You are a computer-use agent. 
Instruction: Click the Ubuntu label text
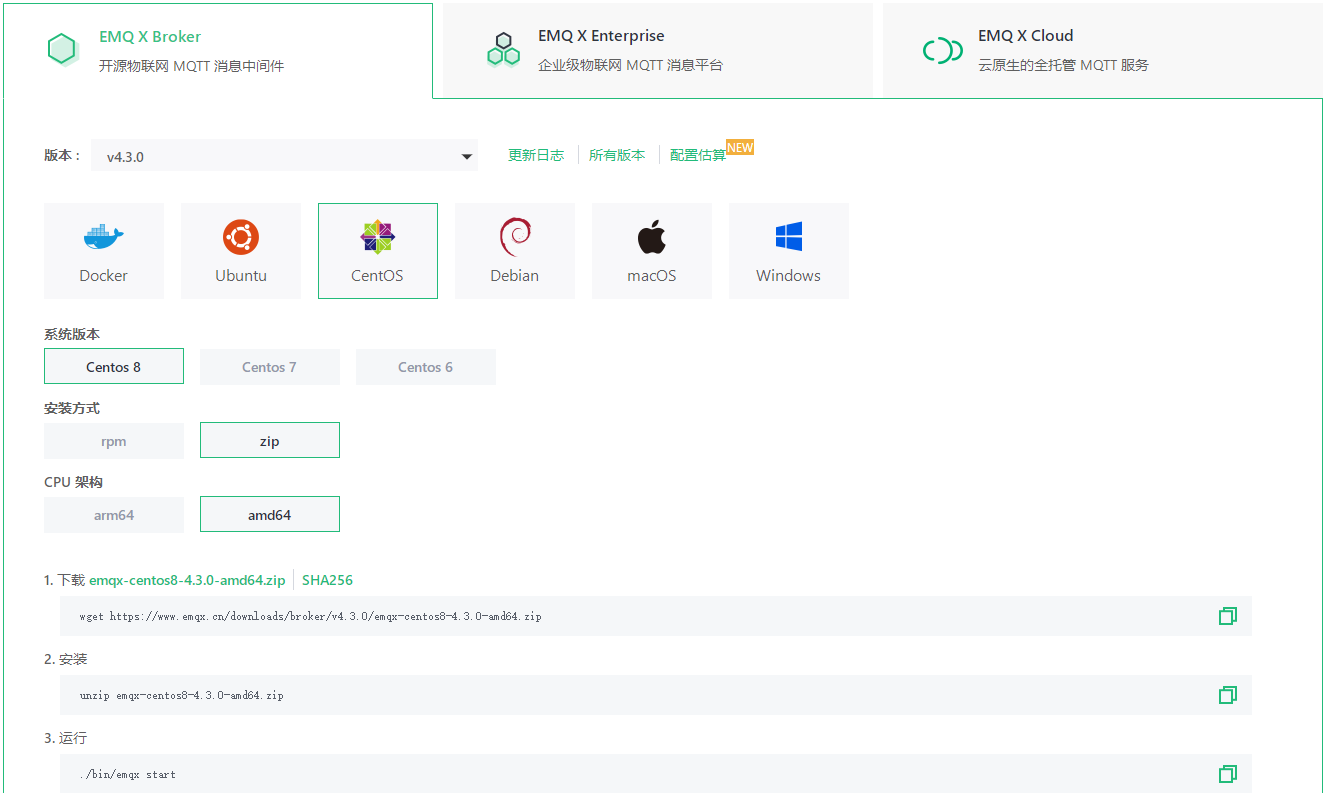click(x=241, y=276)
